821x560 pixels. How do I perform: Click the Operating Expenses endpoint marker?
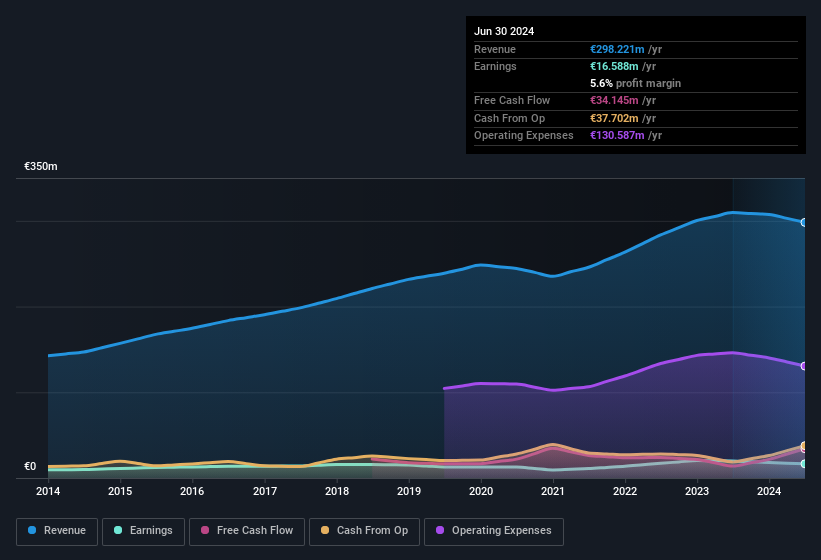(804, 366)
